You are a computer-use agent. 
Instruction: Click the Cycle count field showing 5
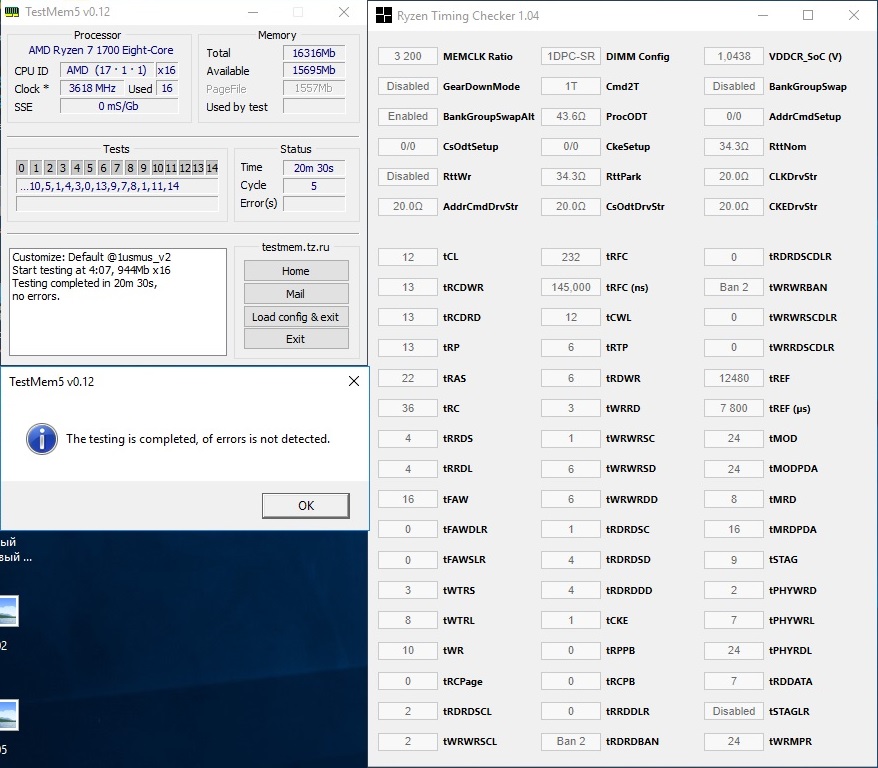tap(314, 186)
